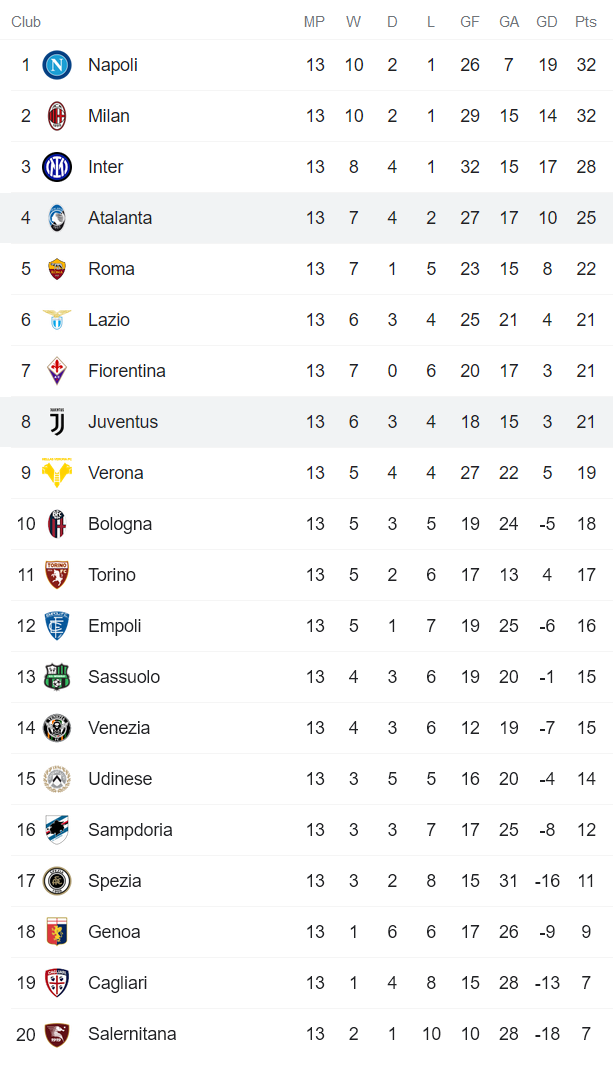The width and height of the screenshot is (613, 1076).
Task: Select the Bologna team name
Action: click(x=120, y=524)
